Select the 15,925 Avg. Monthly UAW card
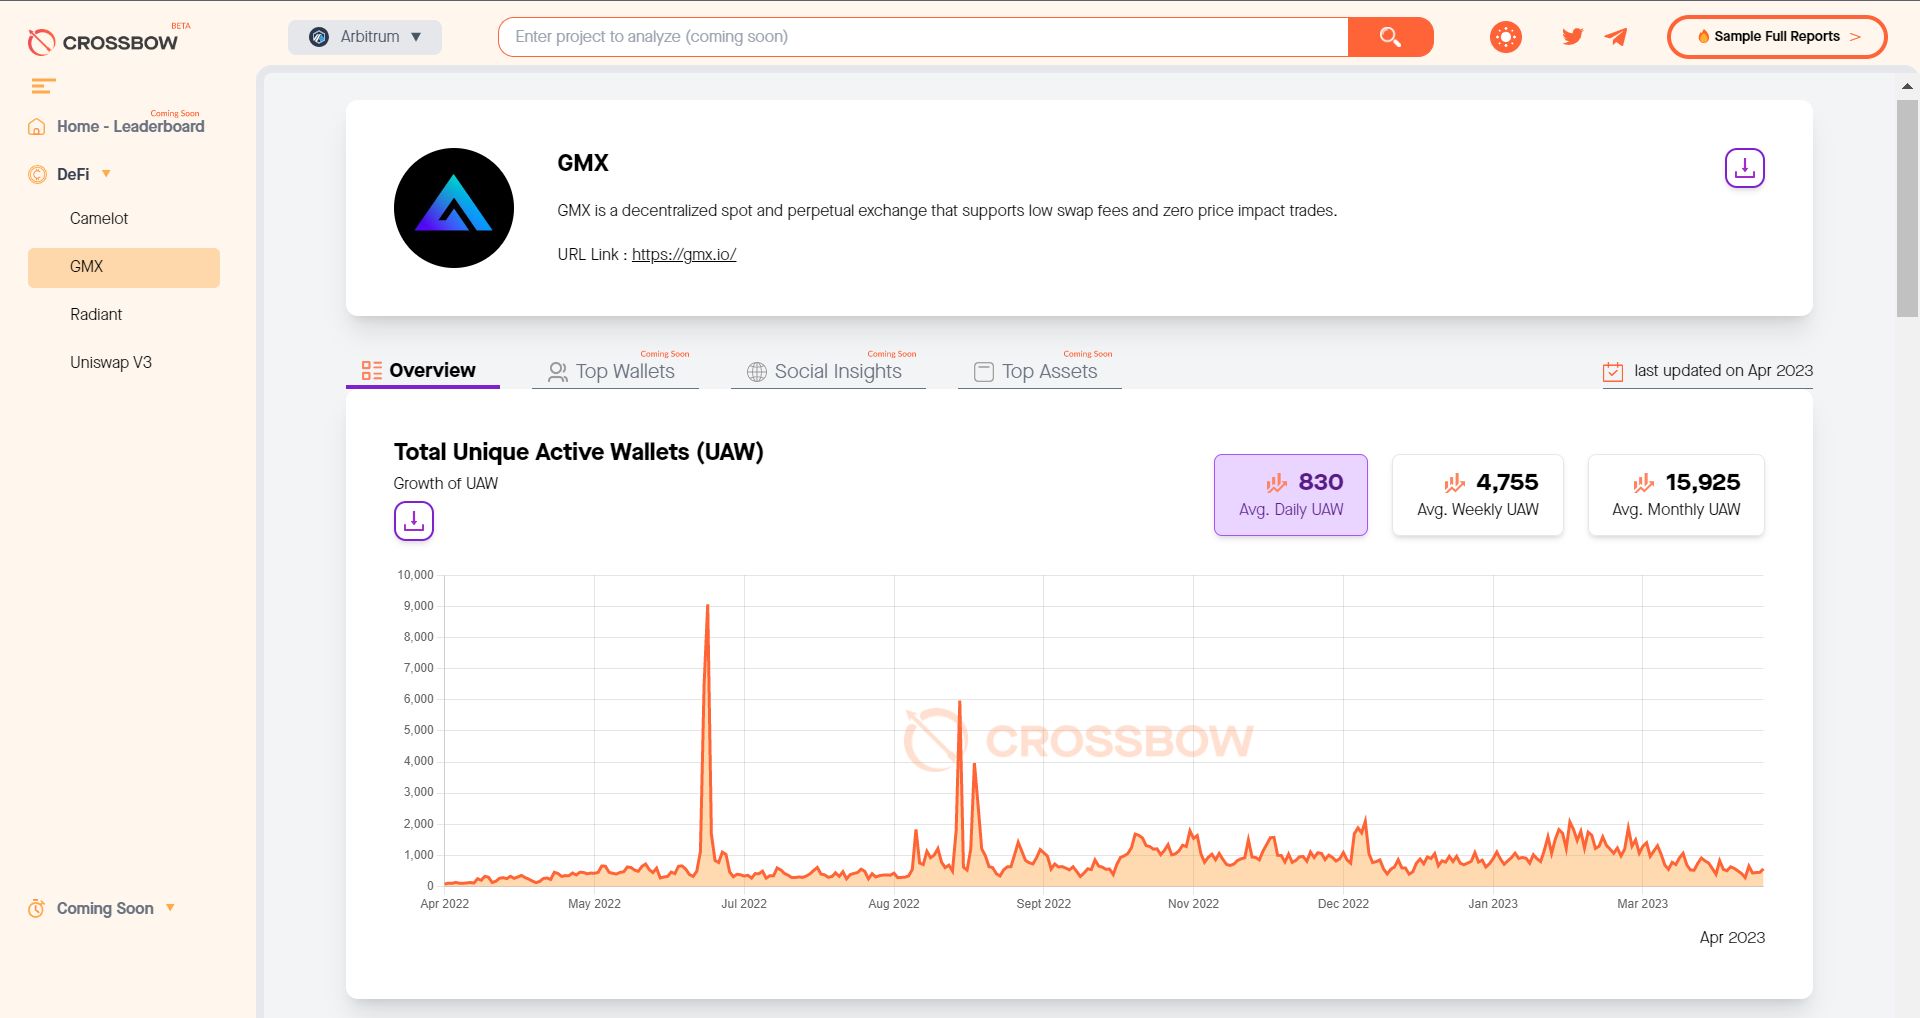The width and height of the screenshot is (1920, 1018). point(1676,495)
